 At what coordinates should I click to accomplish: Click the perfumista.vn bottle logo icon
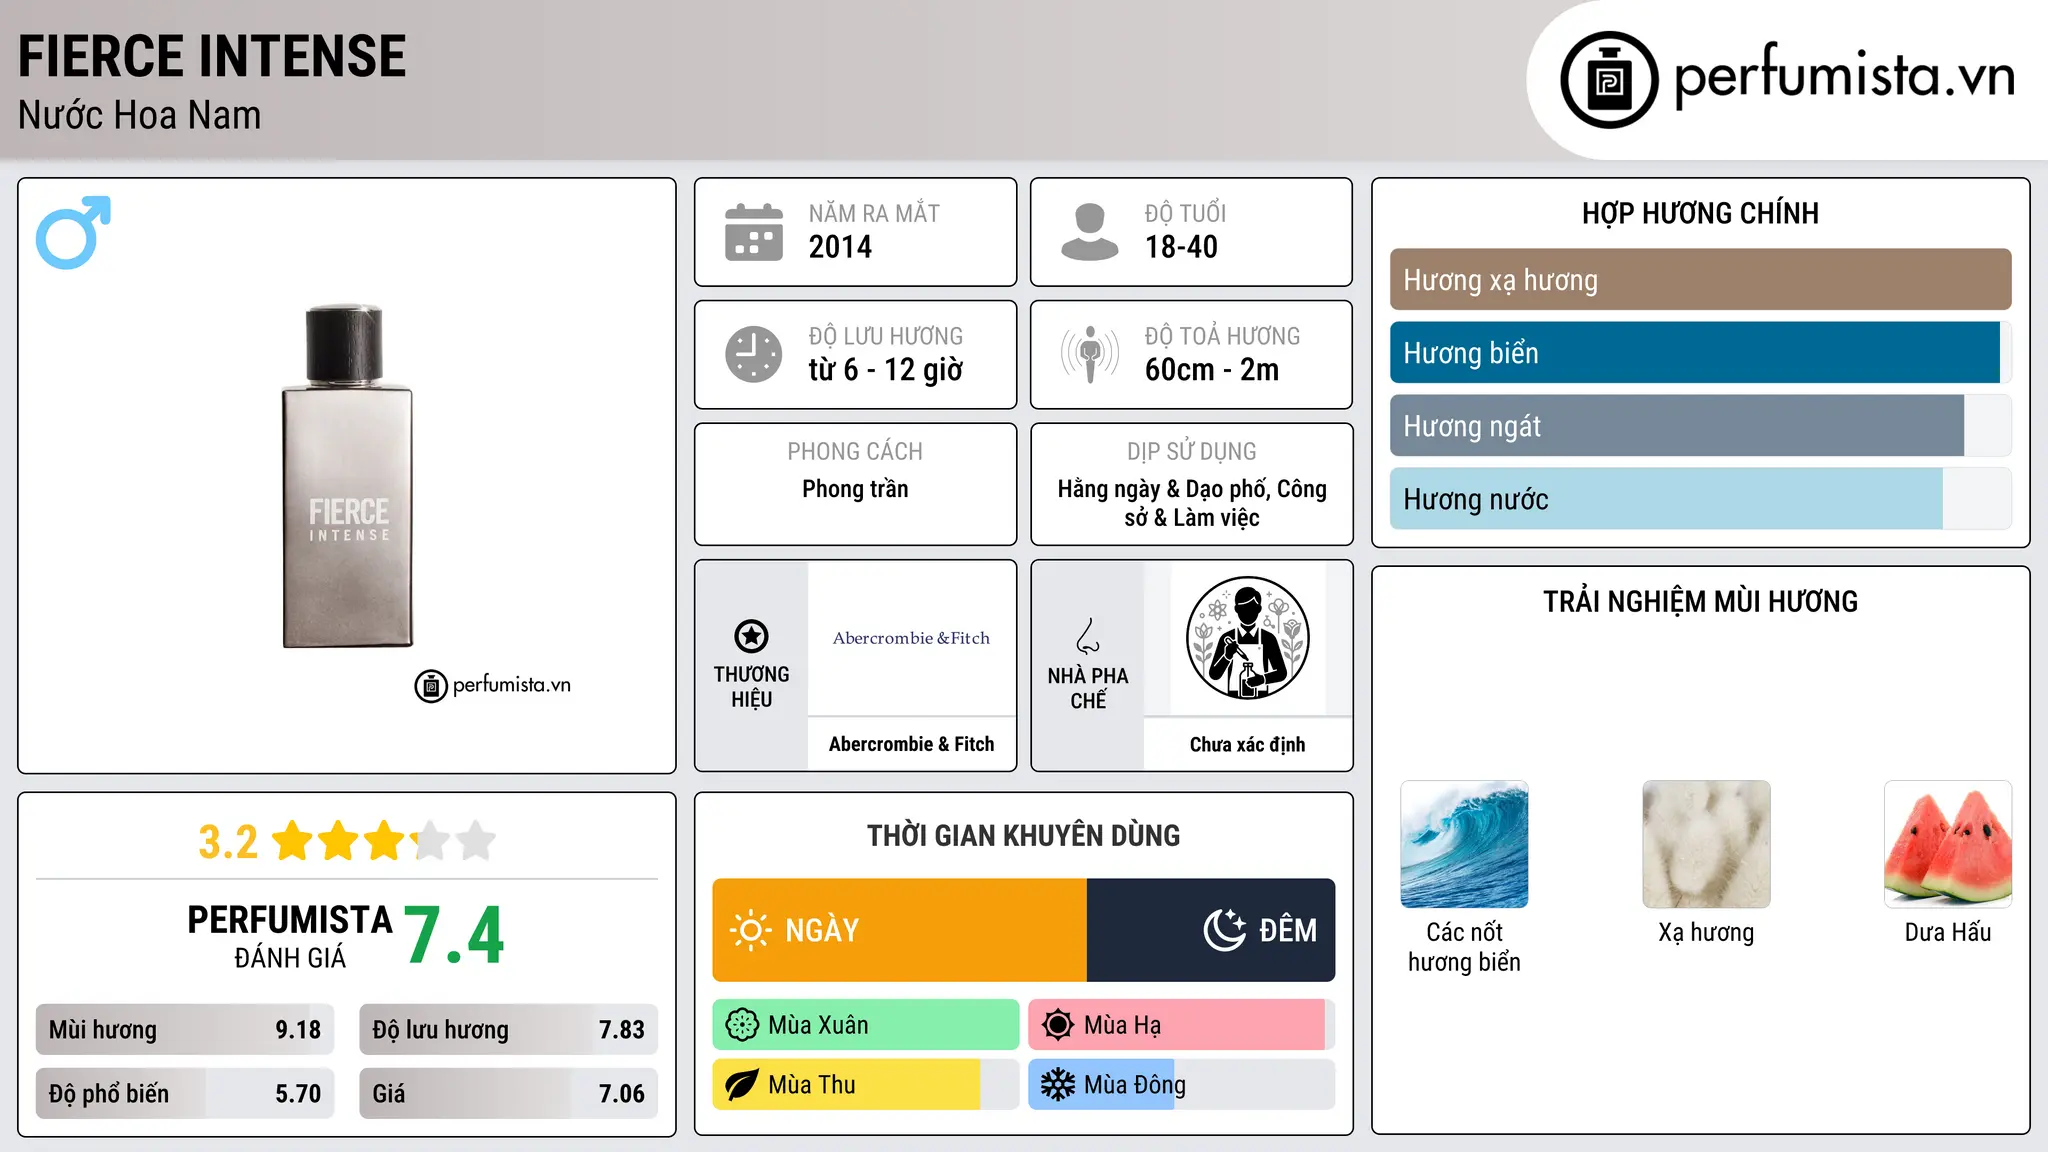click(x=1609, y=80)
